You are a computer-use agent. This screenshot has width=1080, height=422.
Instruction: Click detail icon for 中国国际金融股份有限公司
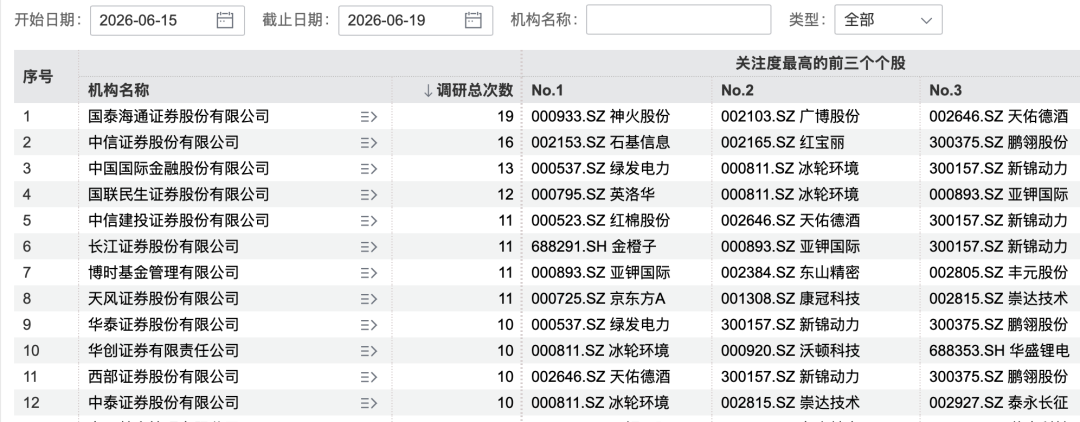pos(369,169)
